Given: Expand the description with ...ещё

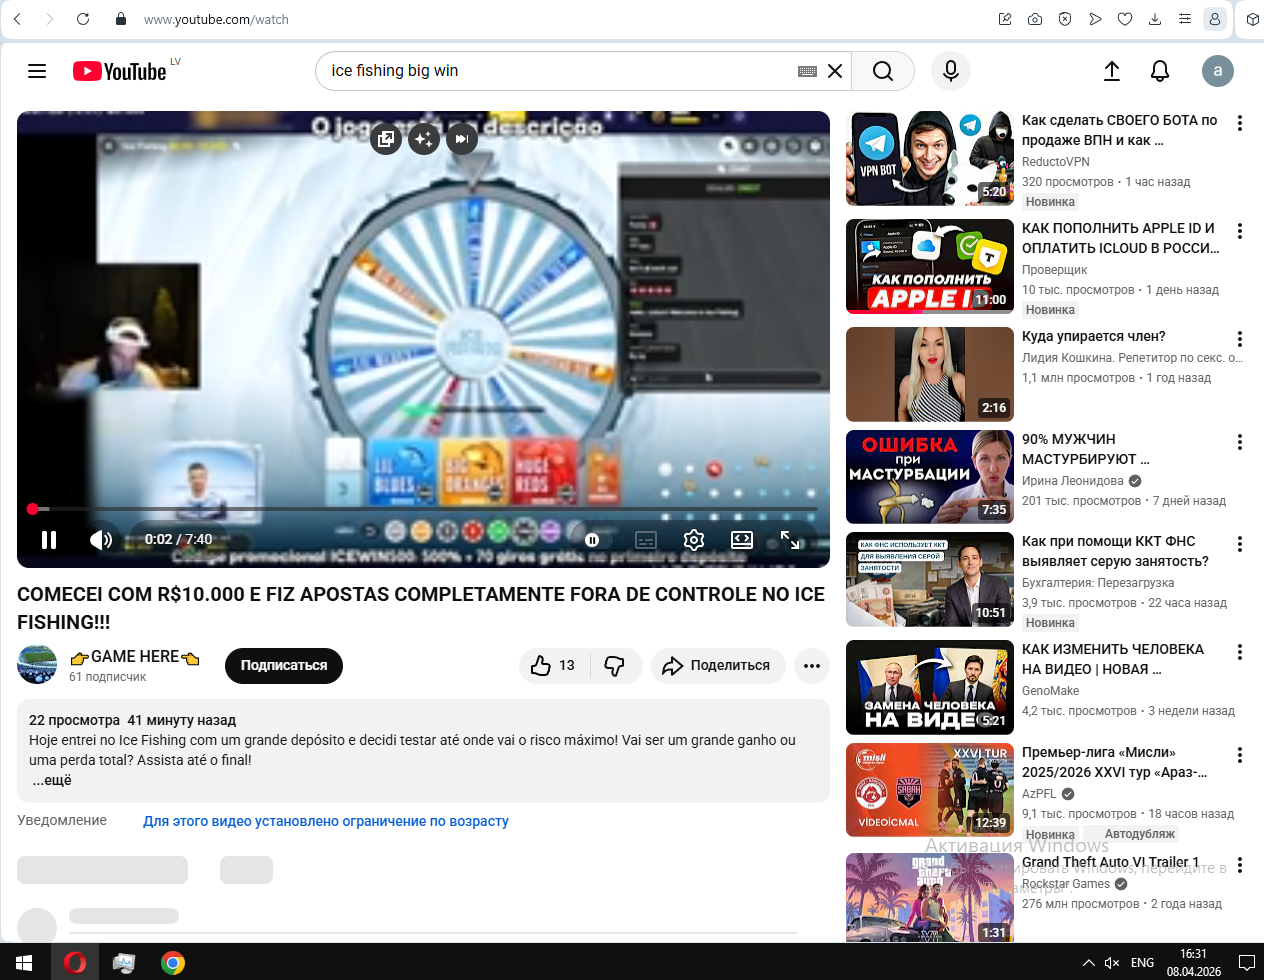Looking at the screenshot, I should pyautogui.click(x=52, y=780).
